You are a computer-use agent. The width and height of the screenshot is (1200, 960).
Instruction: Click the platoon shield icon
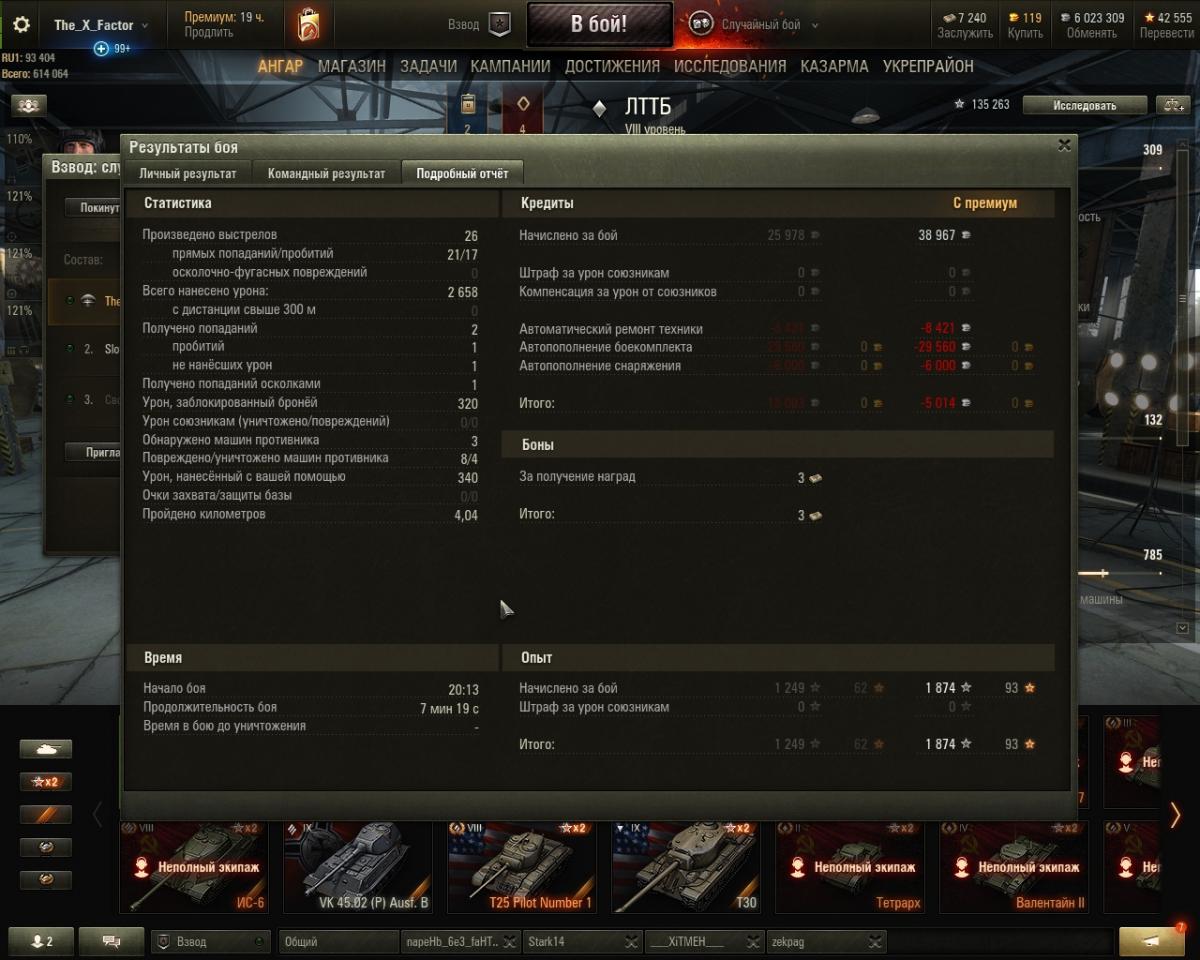[x=500, y=25]
